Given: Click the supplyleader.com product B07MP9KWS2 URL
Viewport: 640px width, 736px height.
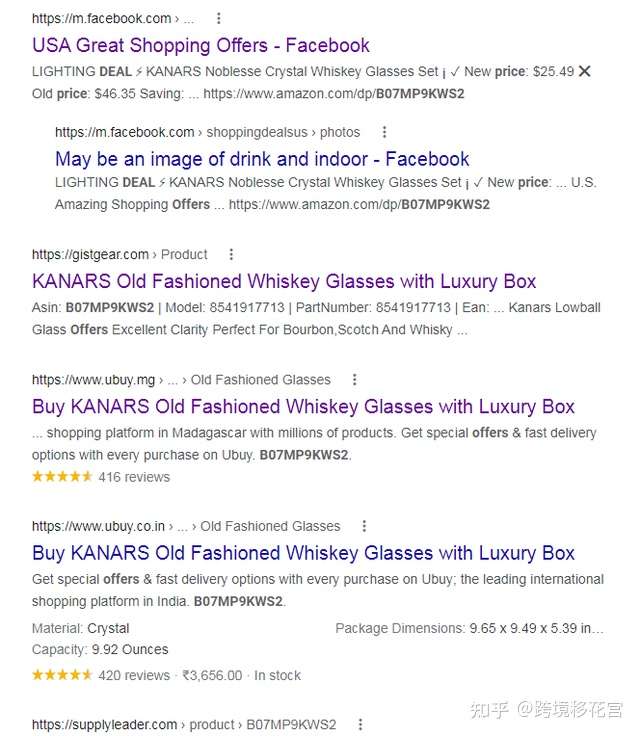Looking at the screenshot, I should 184,724.
